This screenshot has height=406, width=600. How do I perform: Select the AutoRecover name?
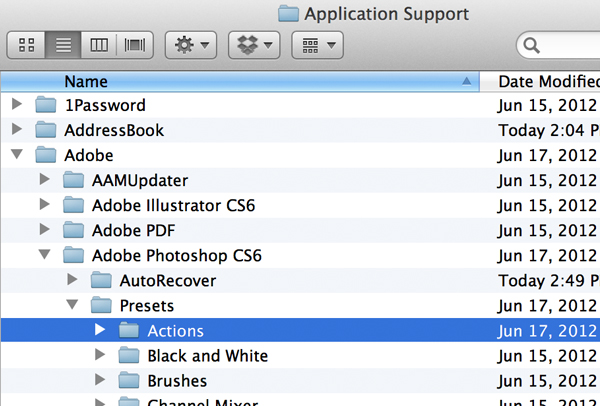click(x=168, y=281)
